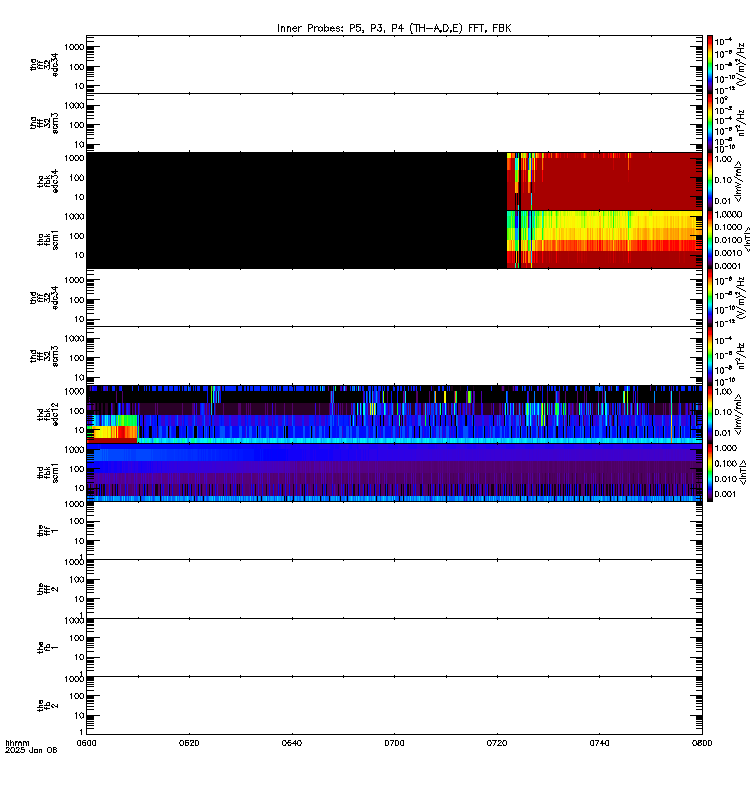The width and height of the screenshot is (750, 800).
Task: Click the 0800 time axis label
Action: pyautogui.click(x=702, y=743)
